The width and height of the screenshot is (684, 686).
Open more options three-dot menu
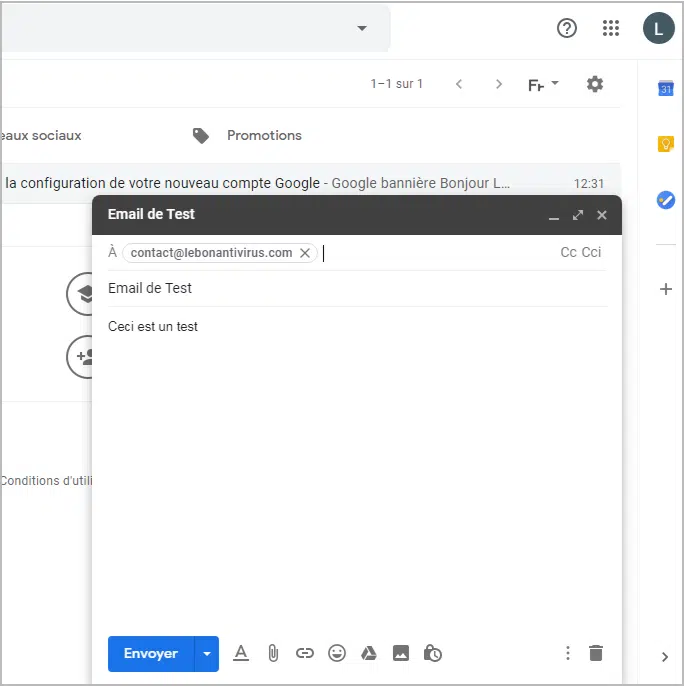(x=568, y=653)
